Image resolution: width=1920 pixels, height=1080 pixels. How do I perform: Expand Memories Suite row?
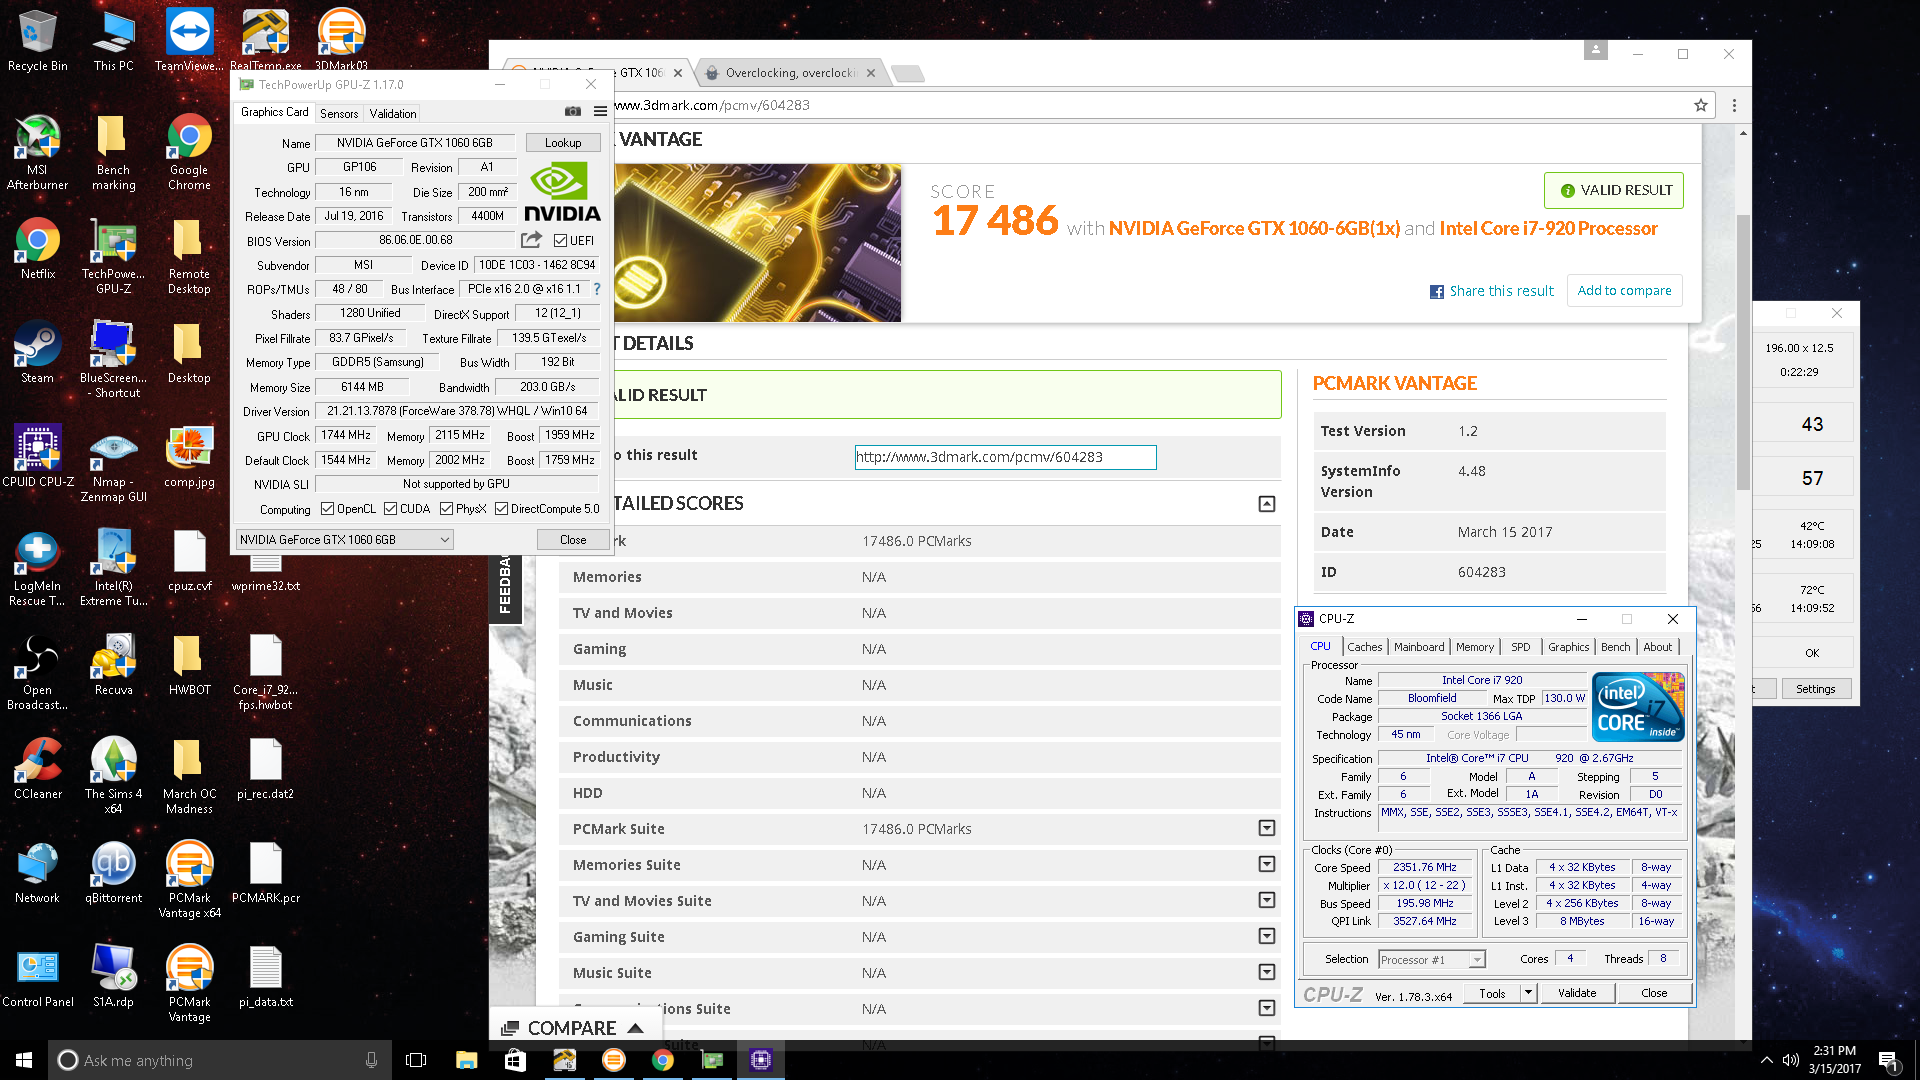1266,864
